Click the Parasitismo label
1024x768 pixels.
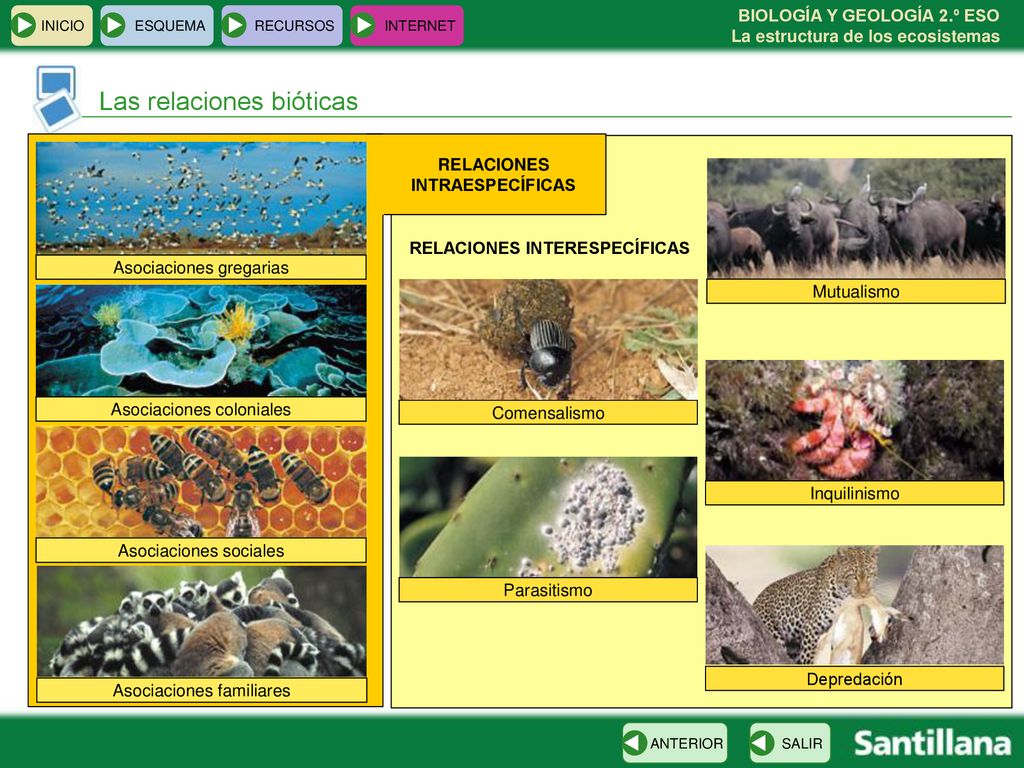point(548,590)
